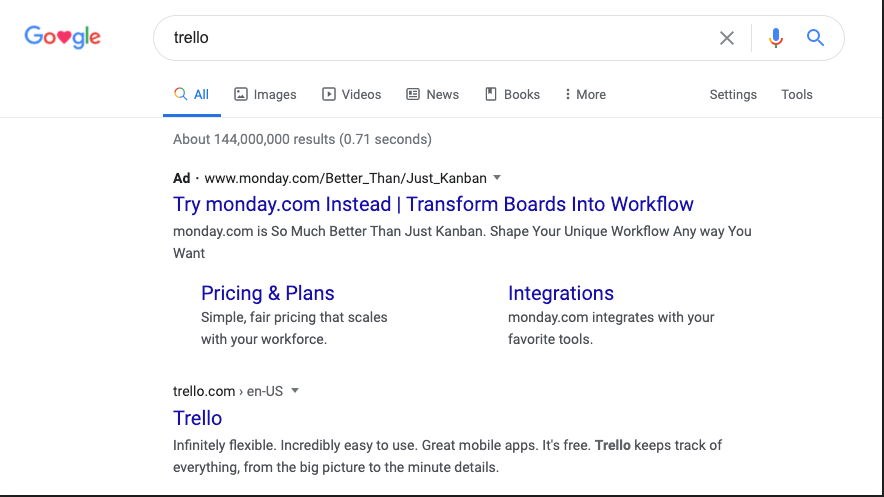The image size is (884, 497).
Task: Open the Pricing & Plans sitelink
Action: click(268, 293)
